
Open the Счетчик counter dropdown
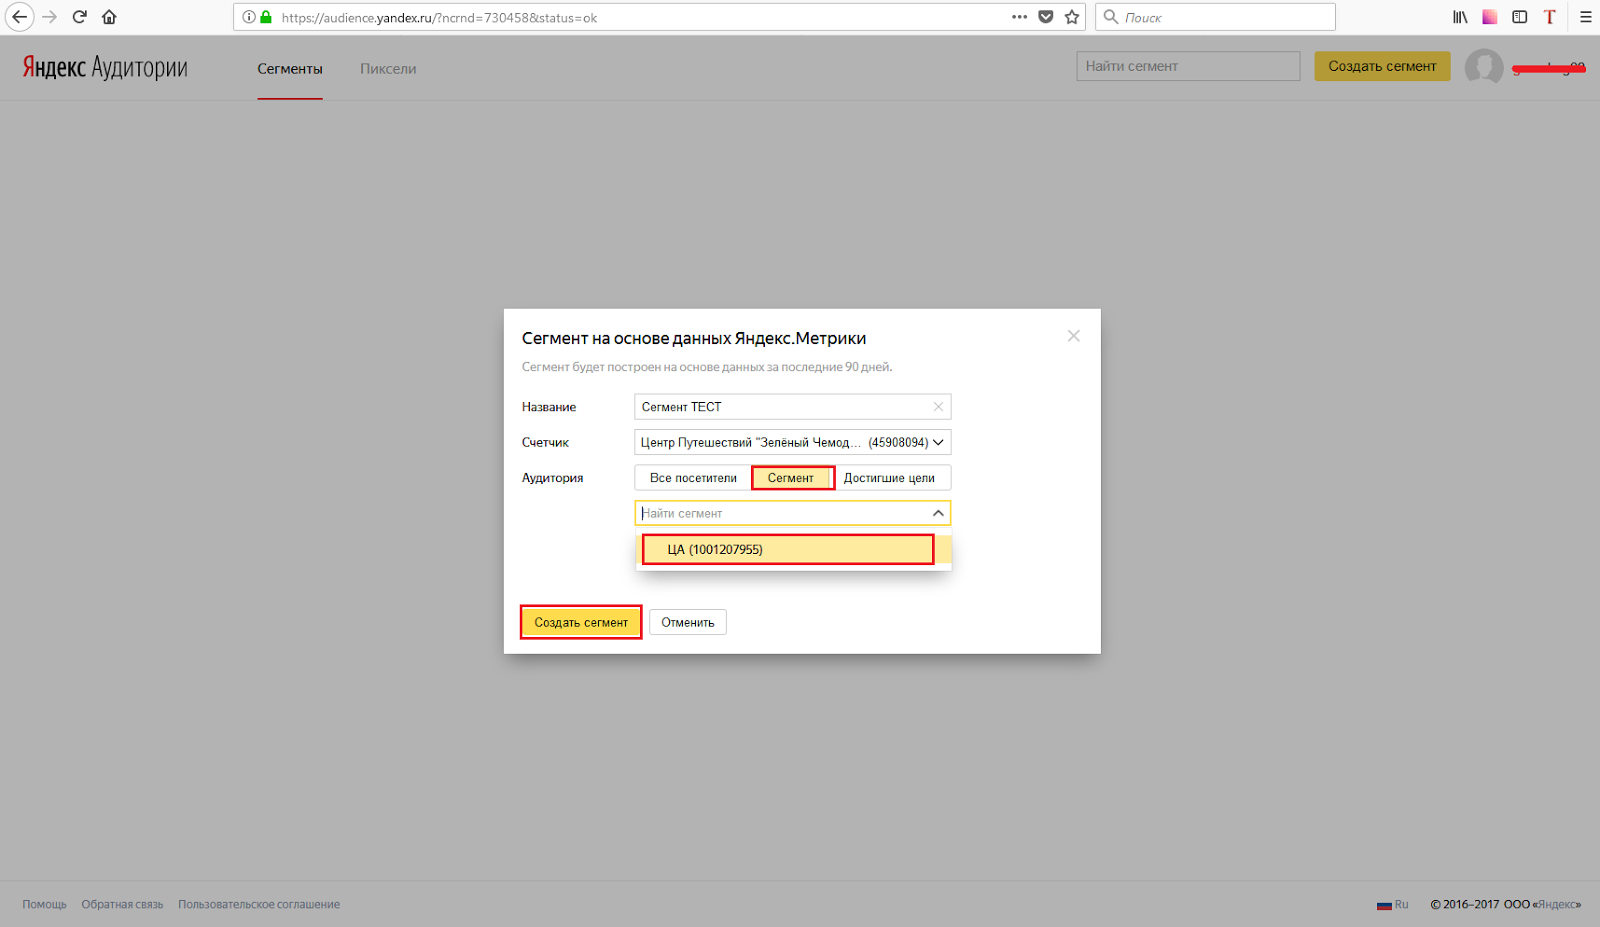click(792, 442)
